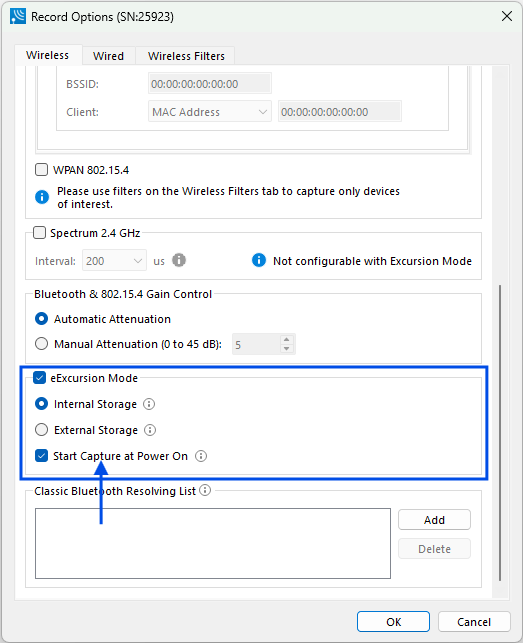Image resolution: width=523 pixels, height=643 pixels.
Task: Click blue info icon beside Wireless Filters tip
Action: tap(42, 197)
